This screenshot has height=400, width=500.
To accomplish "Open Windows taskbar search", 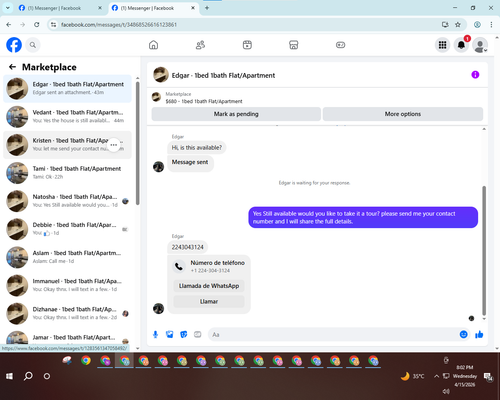I will click(x=28, y=376).
